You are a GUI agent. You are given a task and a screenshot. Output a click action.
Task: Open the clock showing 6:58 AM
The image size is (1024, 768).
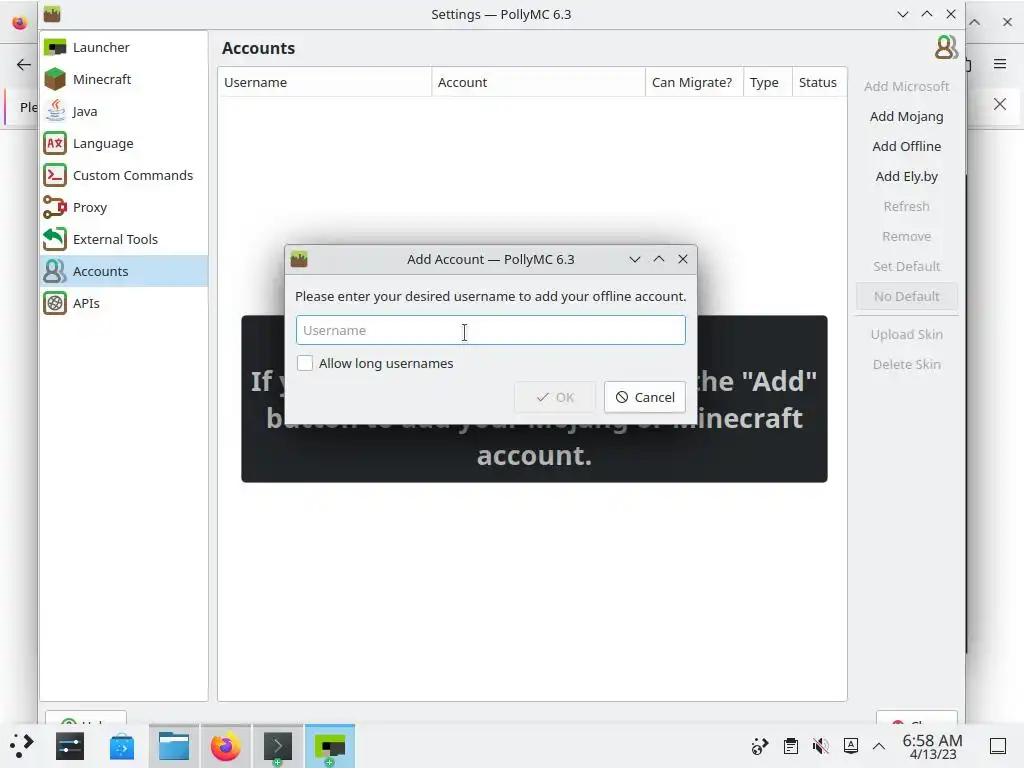click(x=932, y=746)
